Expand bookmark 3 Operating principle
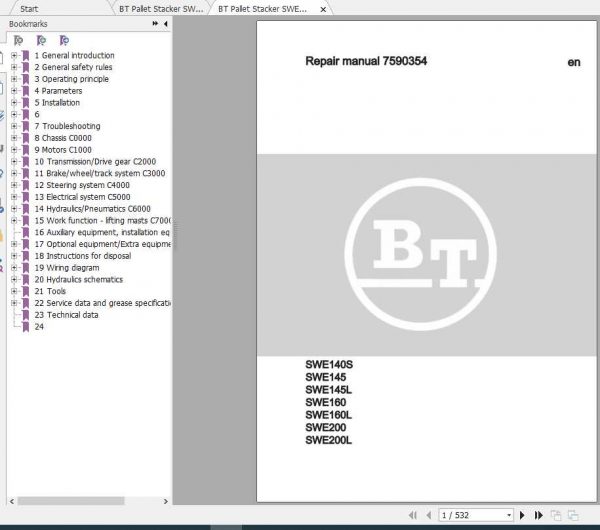The width and height of the screenshot is (600, 530). pos(14,79)
